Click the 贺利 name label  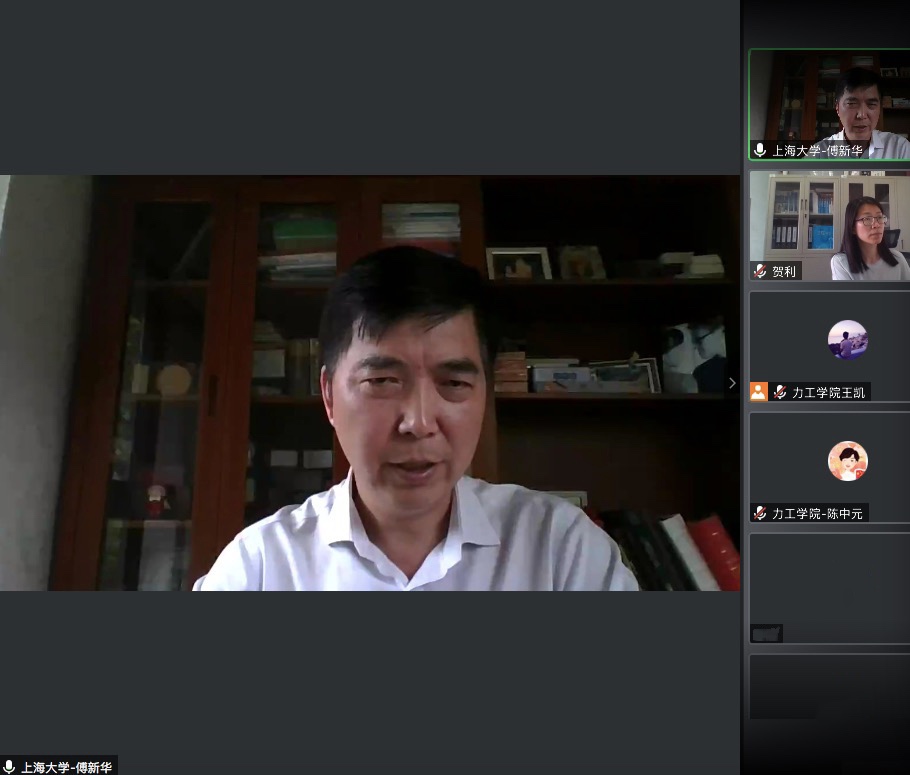[785, 272]
